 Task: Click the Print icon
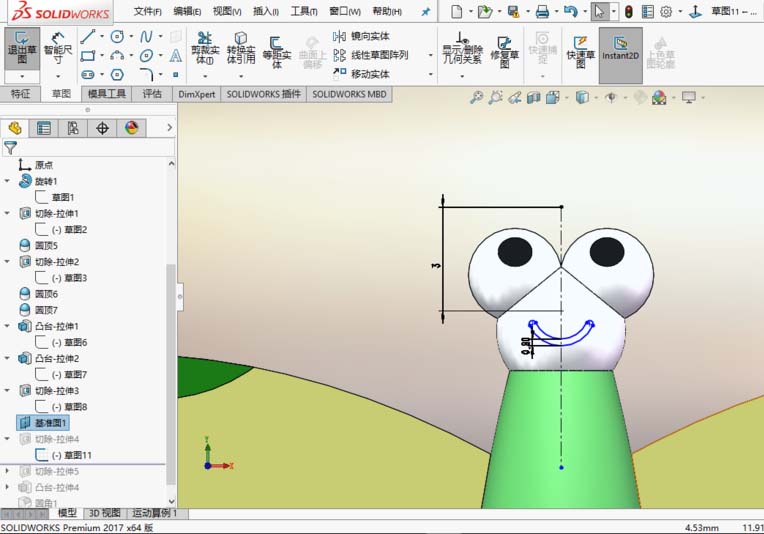point(542,12)
